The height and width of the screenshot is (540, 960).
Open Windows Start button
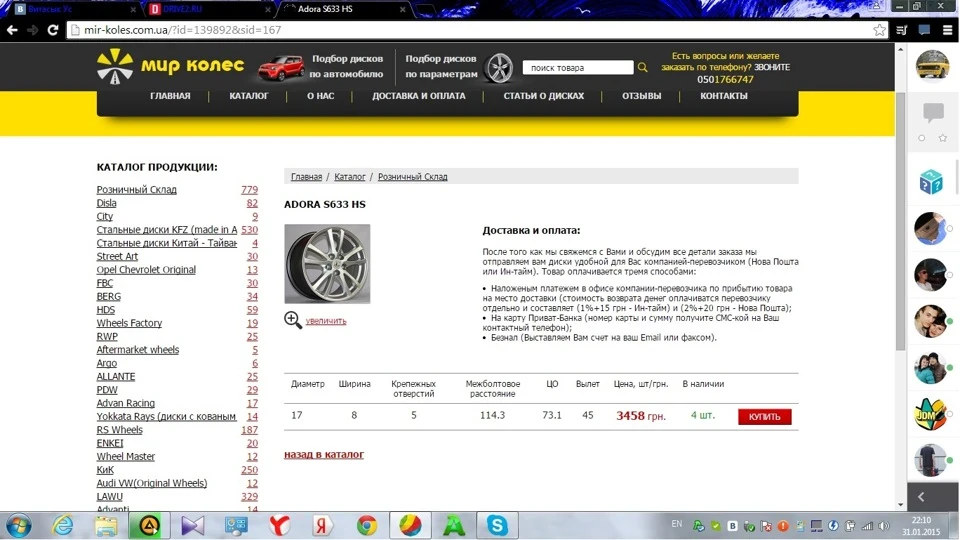19,526
